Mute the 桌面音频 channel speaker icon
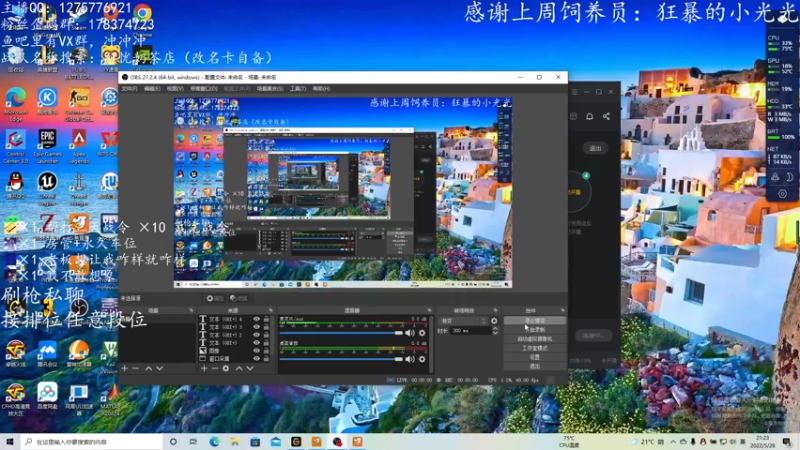The width and height of the screenshot is (800, 450). tap(410, 359)
